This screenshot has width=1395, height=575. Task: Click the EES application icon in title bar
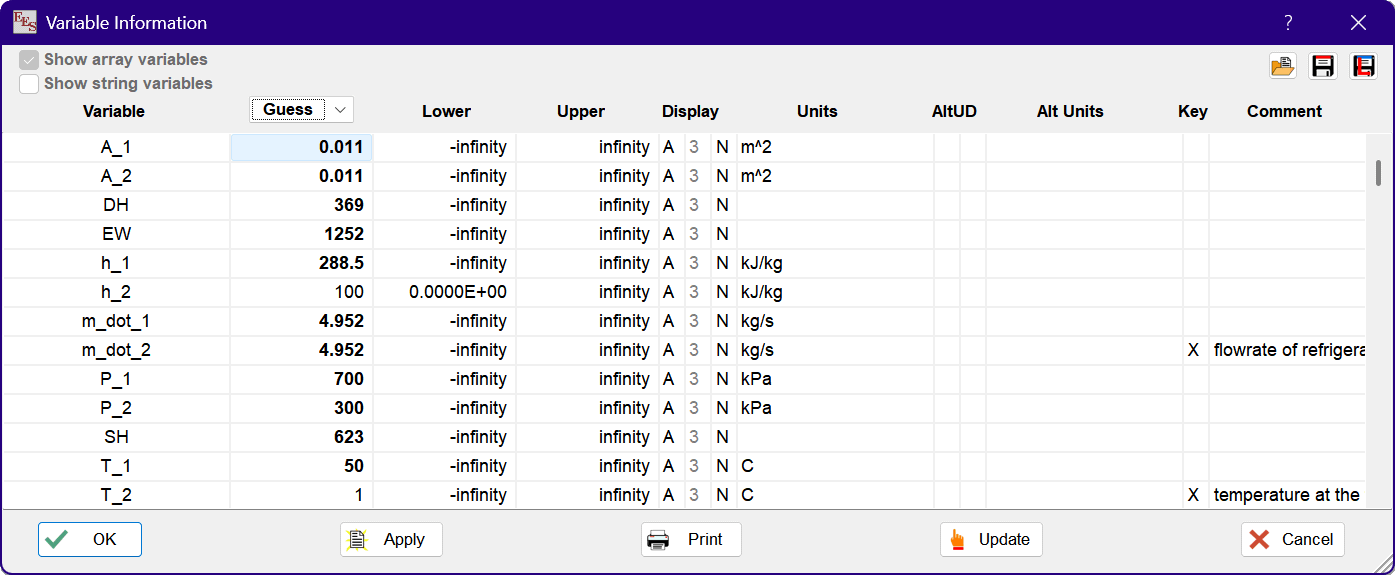click(25, 22)
